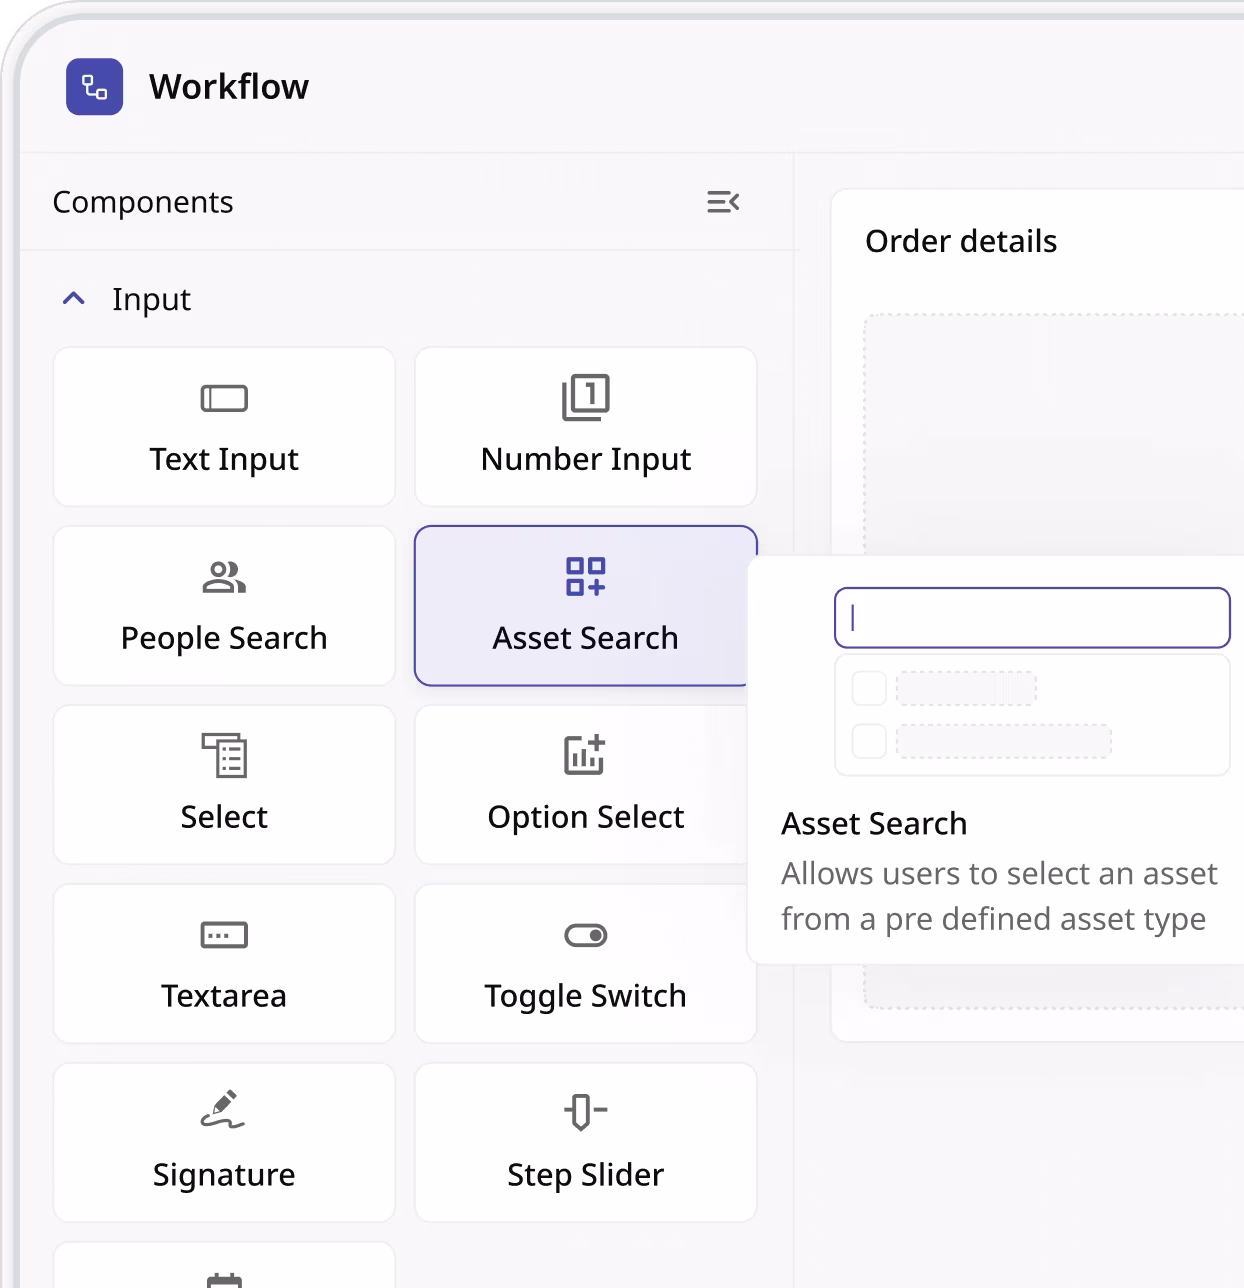The height and width of the screenshot is (1288, 1244).
Task: Click the Number Input icon
Action: click(586, 397)
